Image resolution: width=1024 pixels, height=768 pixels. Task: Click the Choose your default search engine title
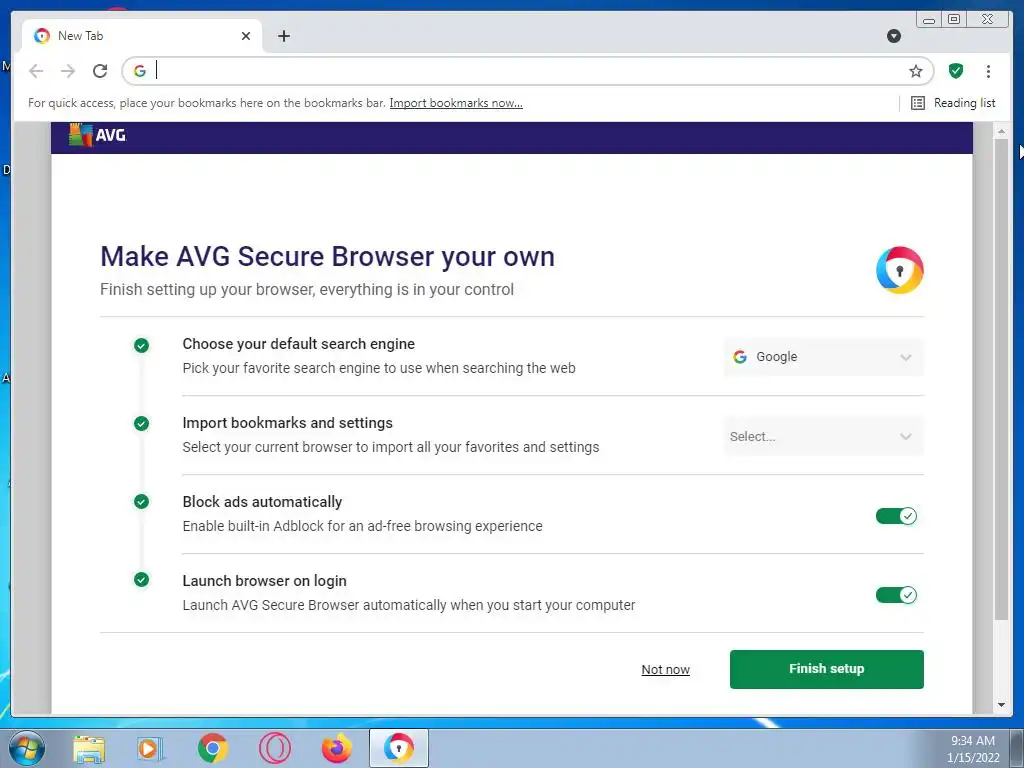[298, 344]
